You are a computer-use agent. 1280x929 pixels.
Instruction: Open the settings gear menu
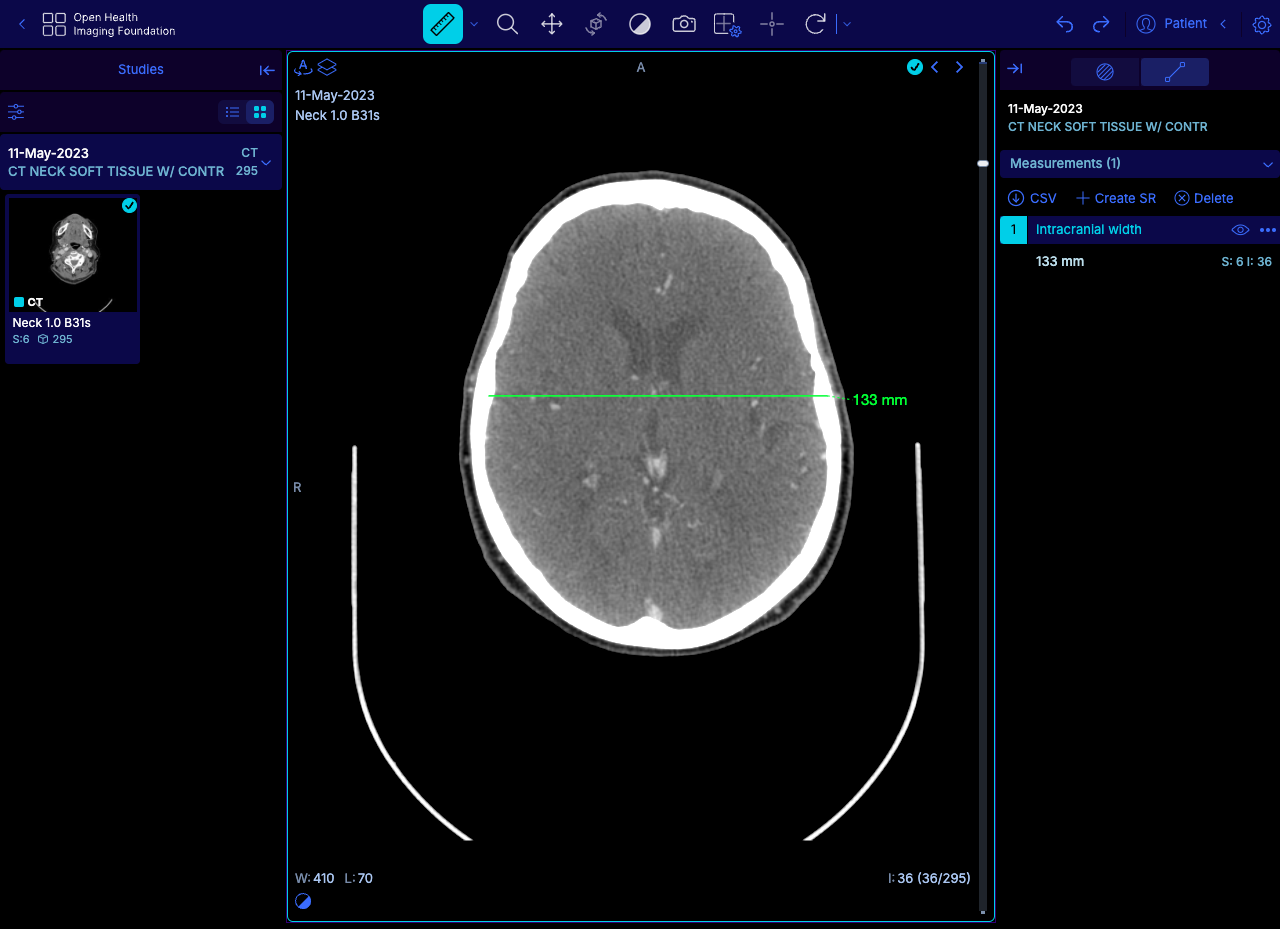point(1262,24)
